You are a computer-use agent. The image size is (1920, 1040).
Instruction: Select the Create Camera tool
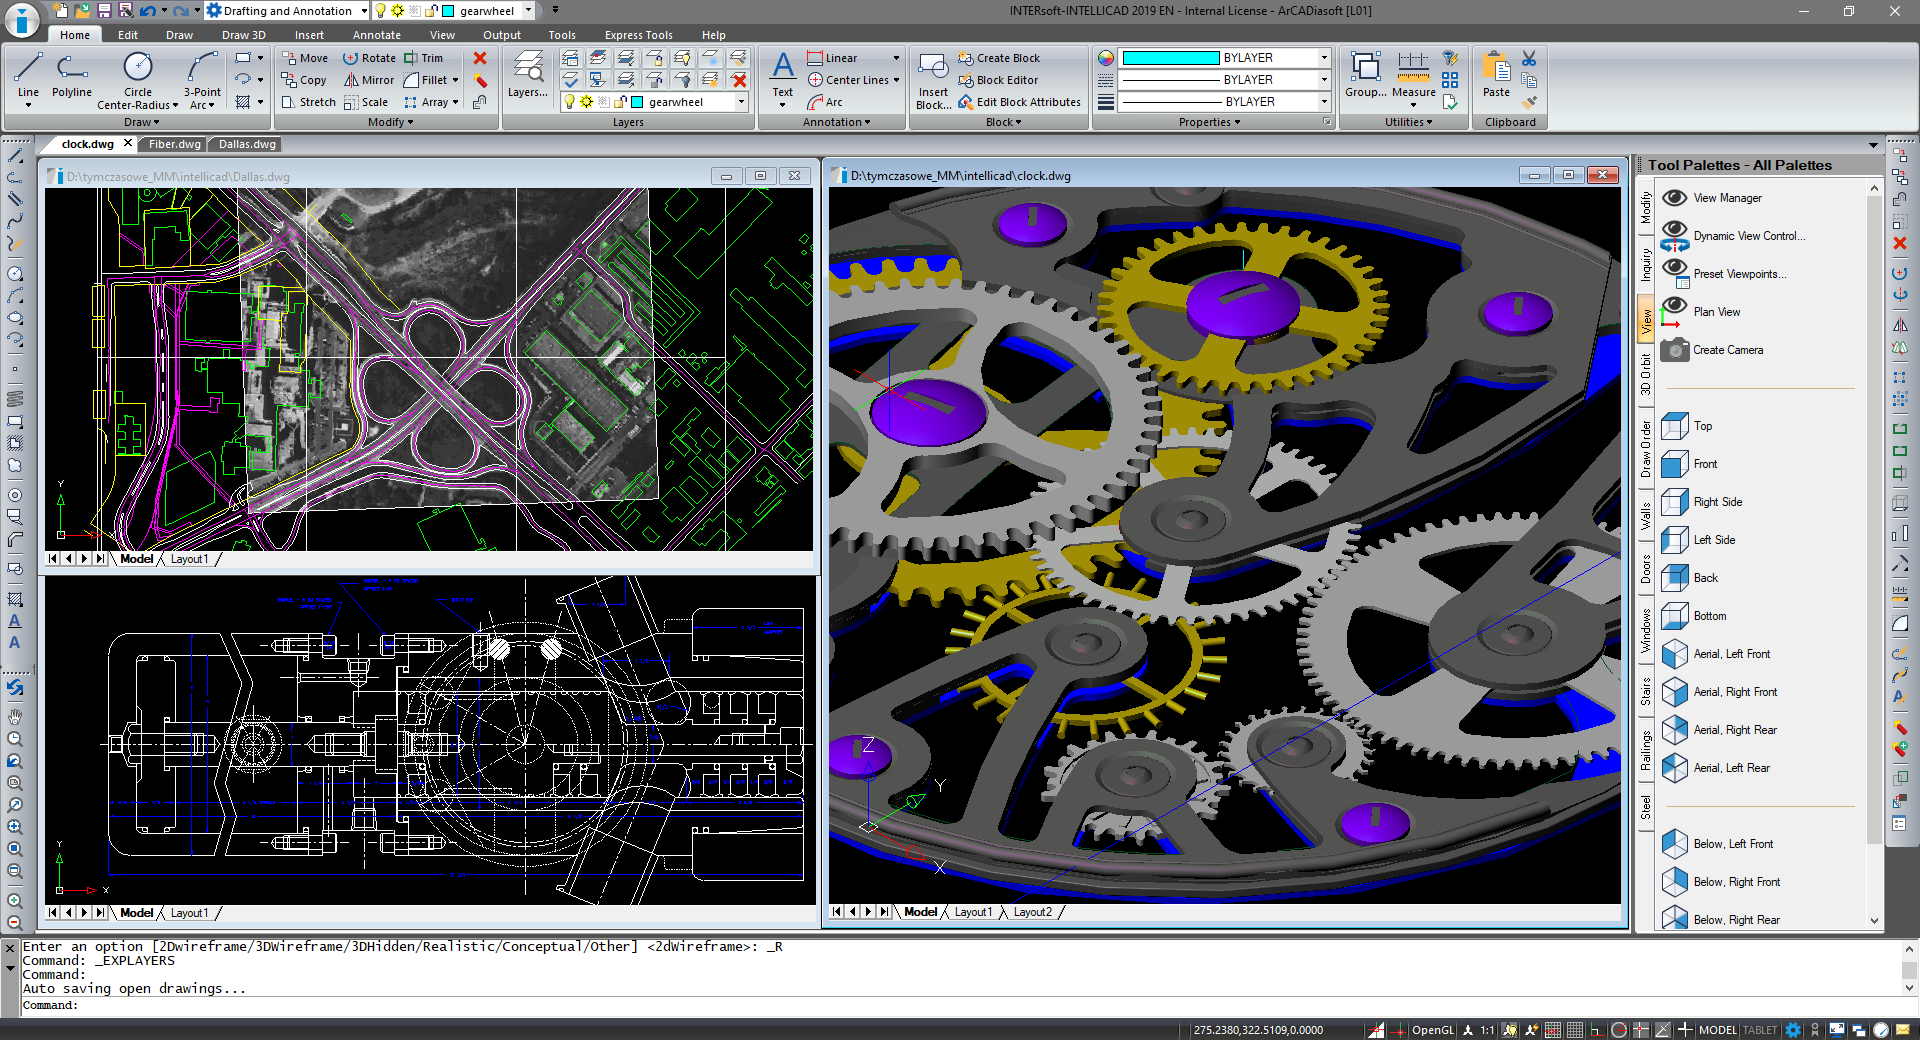coord(1711,350)
